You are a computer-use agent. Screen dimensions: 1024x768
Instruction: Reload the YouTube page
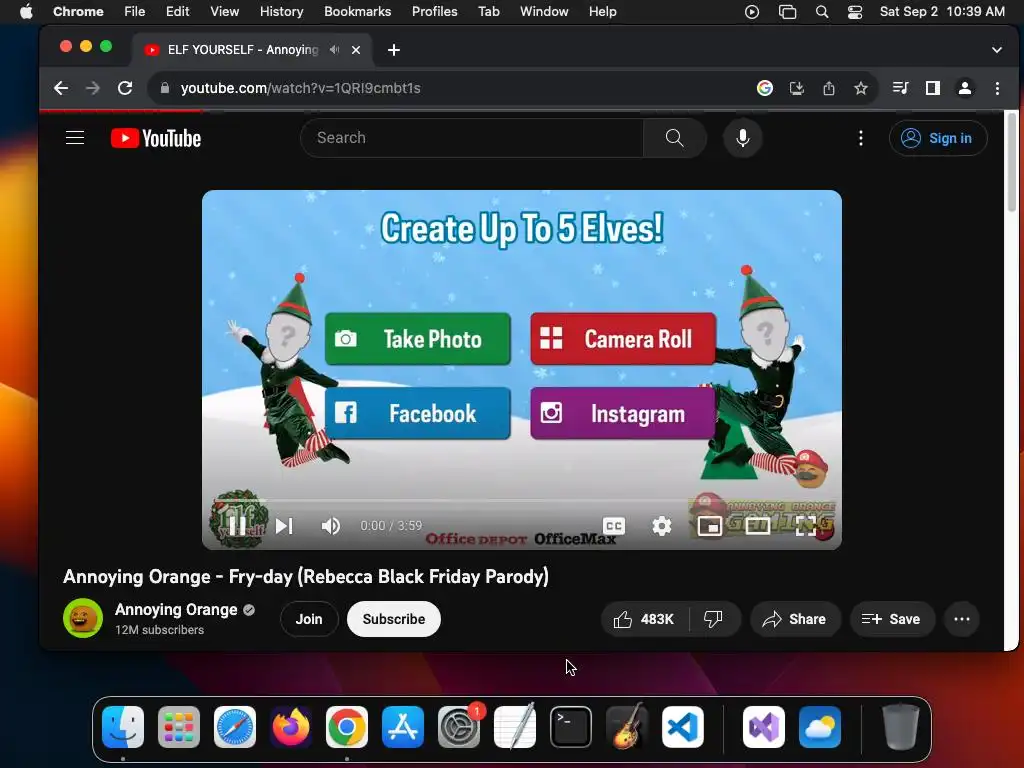125,88
